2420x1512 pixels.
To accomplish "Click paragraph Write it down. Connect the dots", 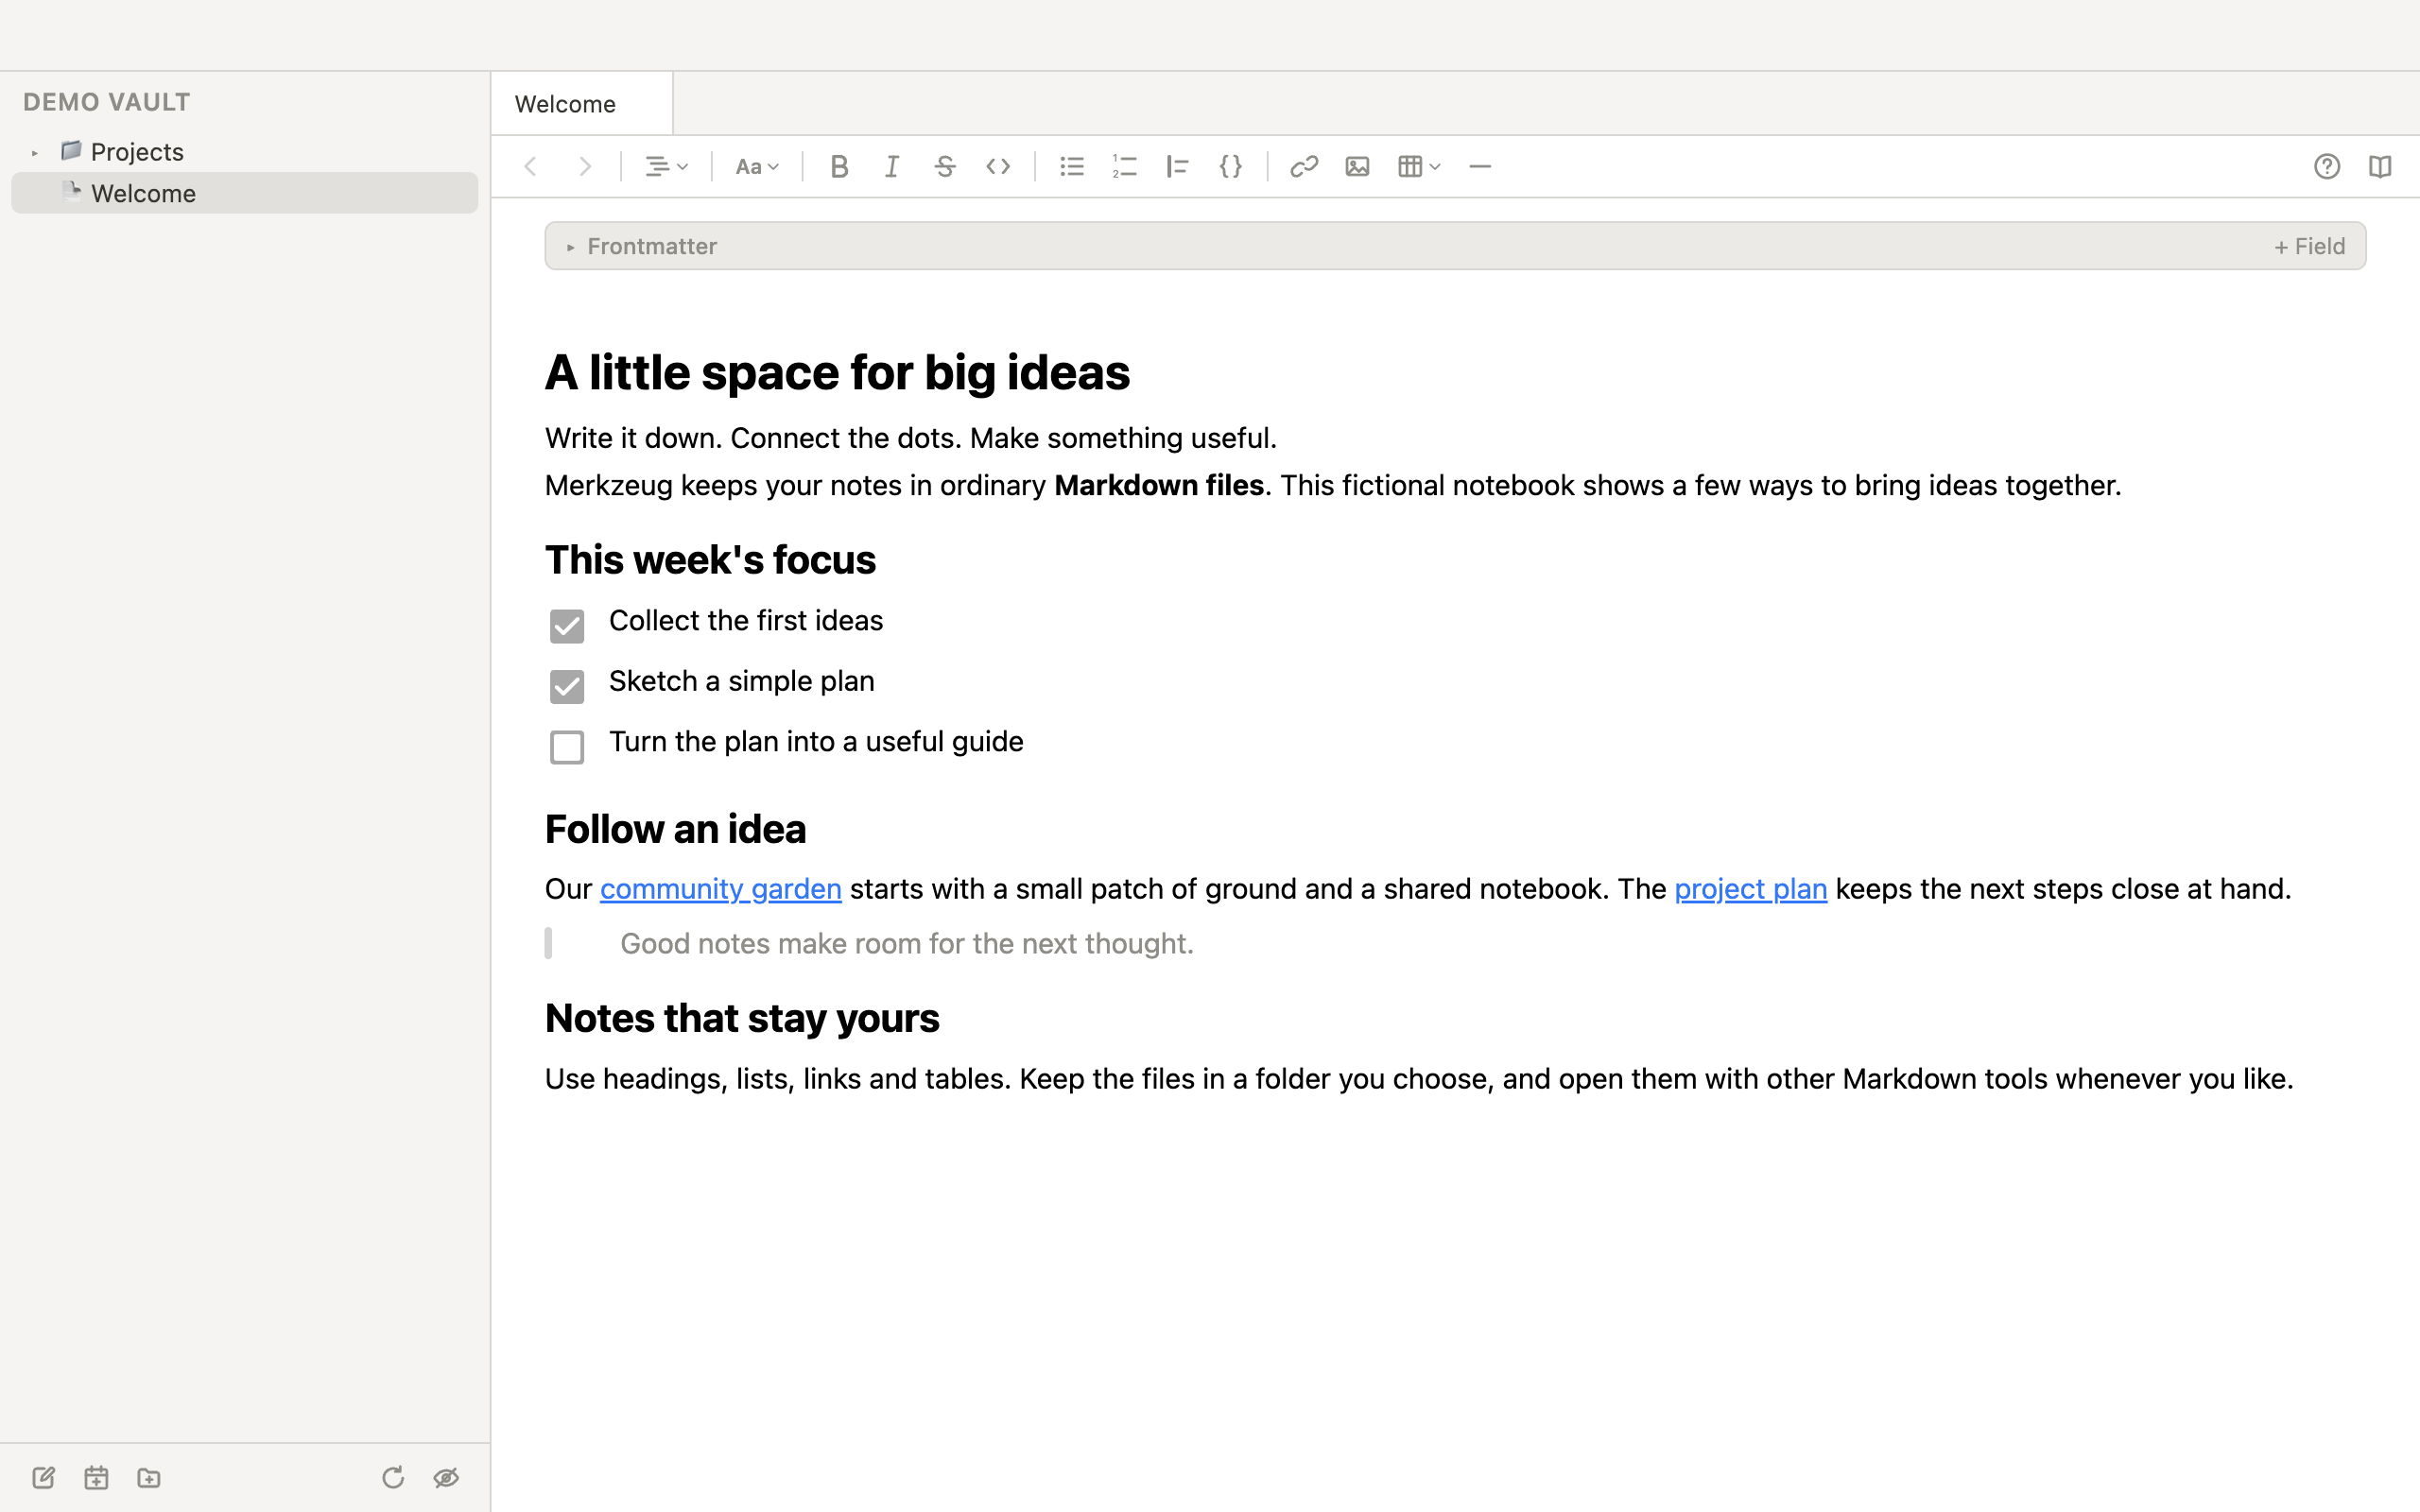I will [911, 438].
